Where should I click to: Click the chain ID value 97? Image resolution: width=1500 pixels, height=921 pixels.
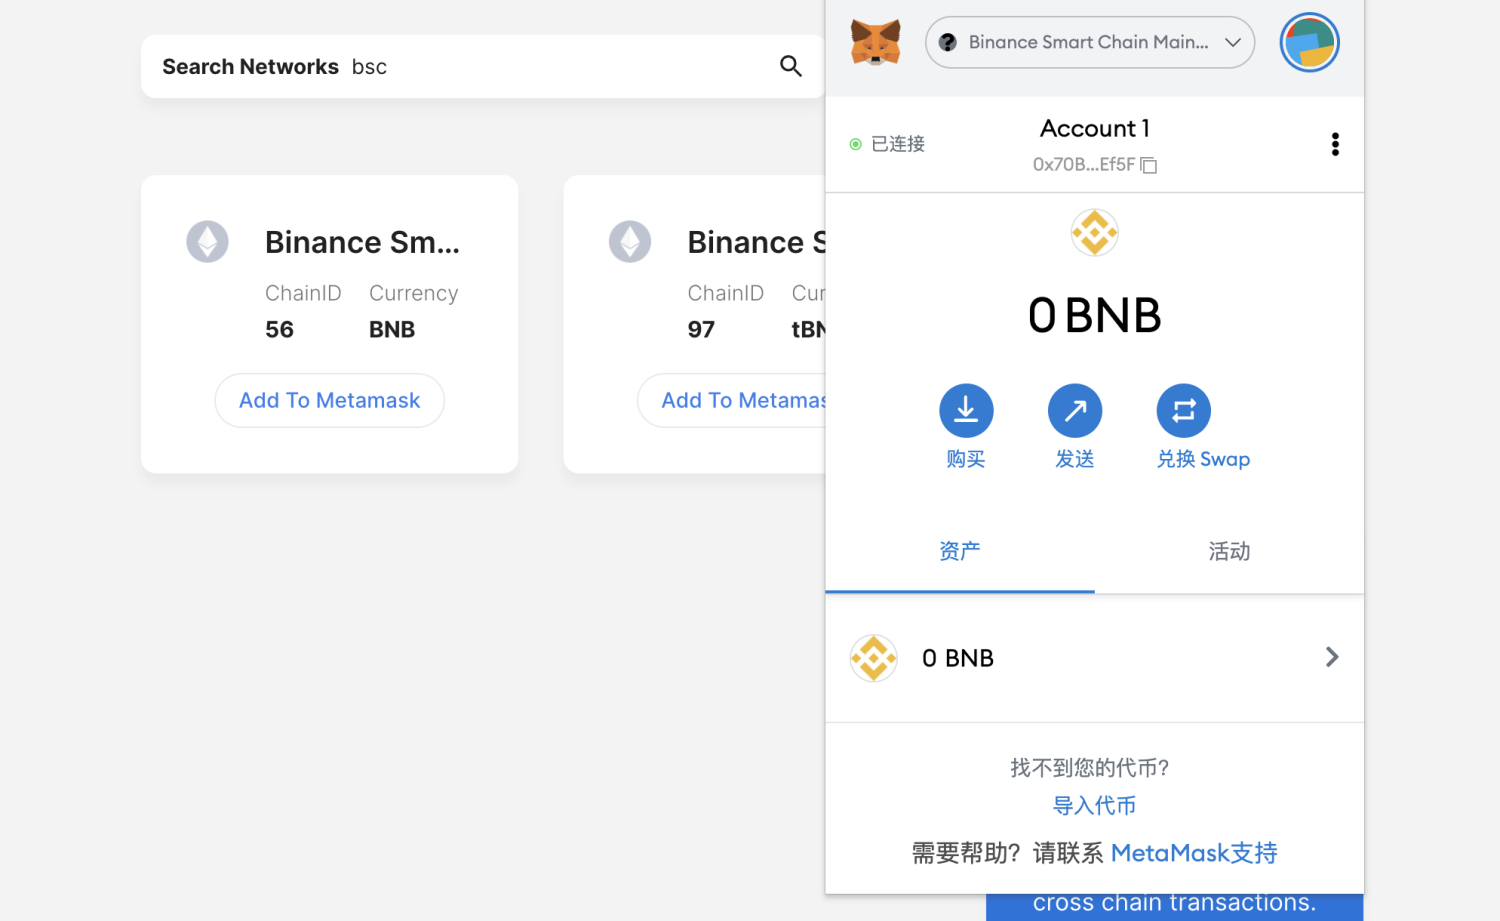(x=701, y=329)
